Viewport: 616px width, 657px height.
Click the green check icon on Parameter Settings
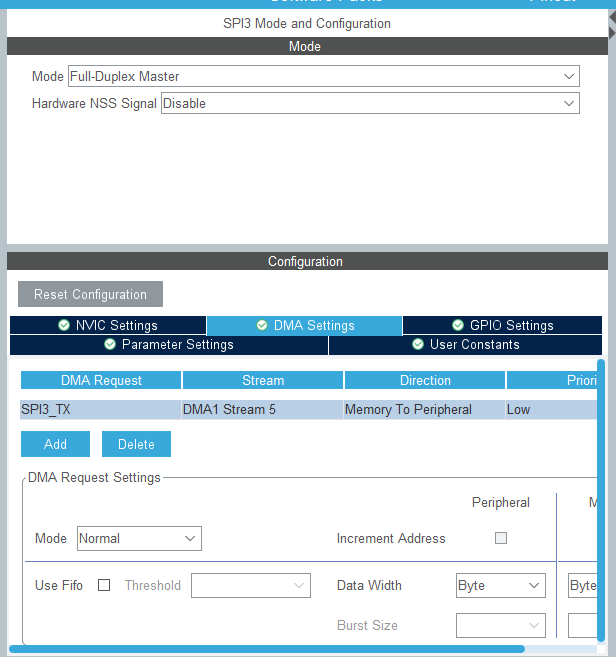pyautogui.click(x=110, y=344)
